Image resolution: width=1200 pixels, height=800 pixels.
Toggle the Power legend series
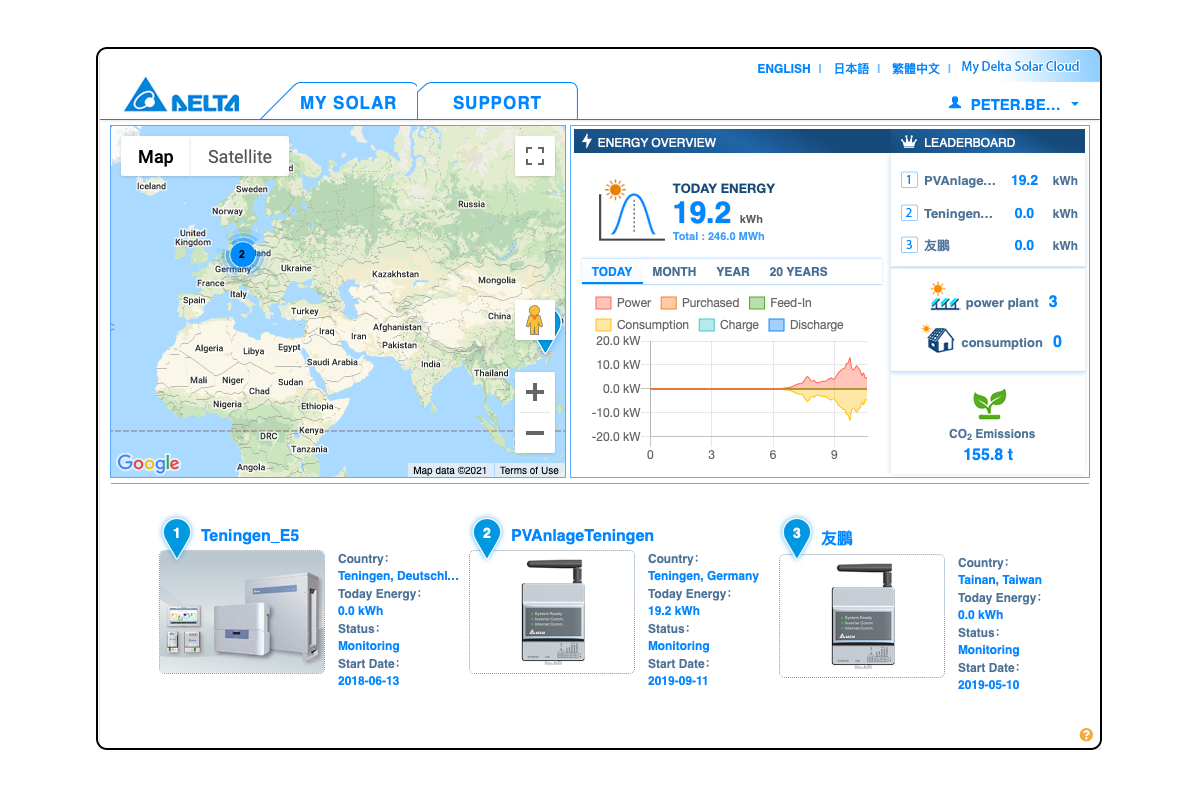tap(623, 303)
